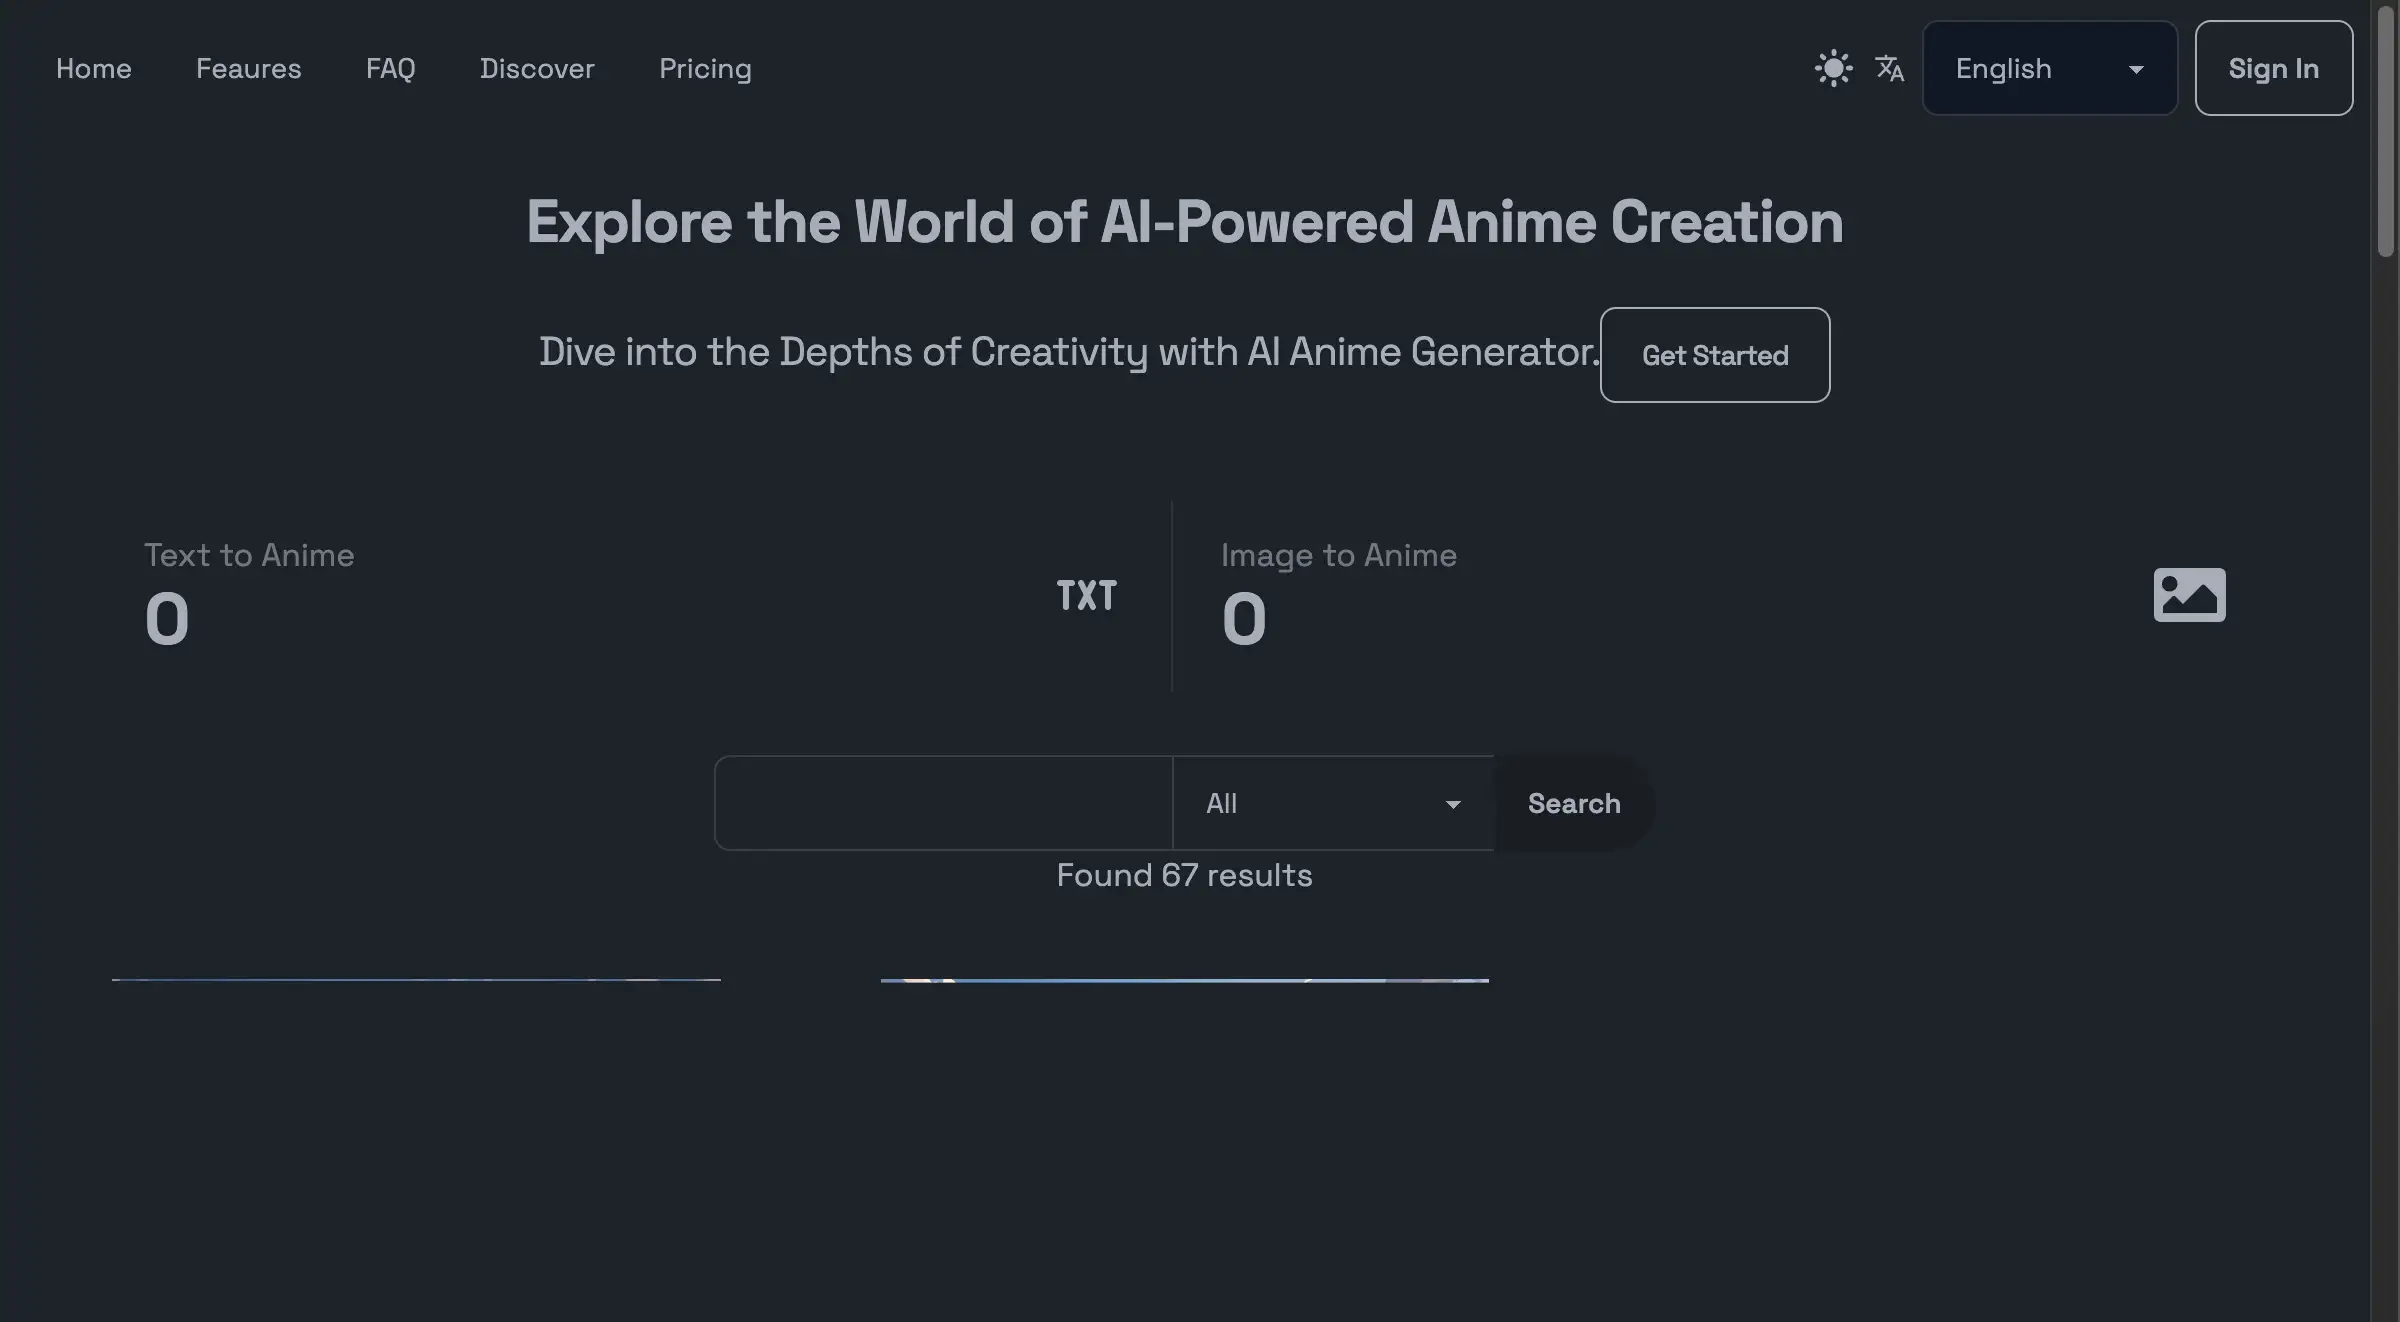Click the Search button

coord(1573,803)
